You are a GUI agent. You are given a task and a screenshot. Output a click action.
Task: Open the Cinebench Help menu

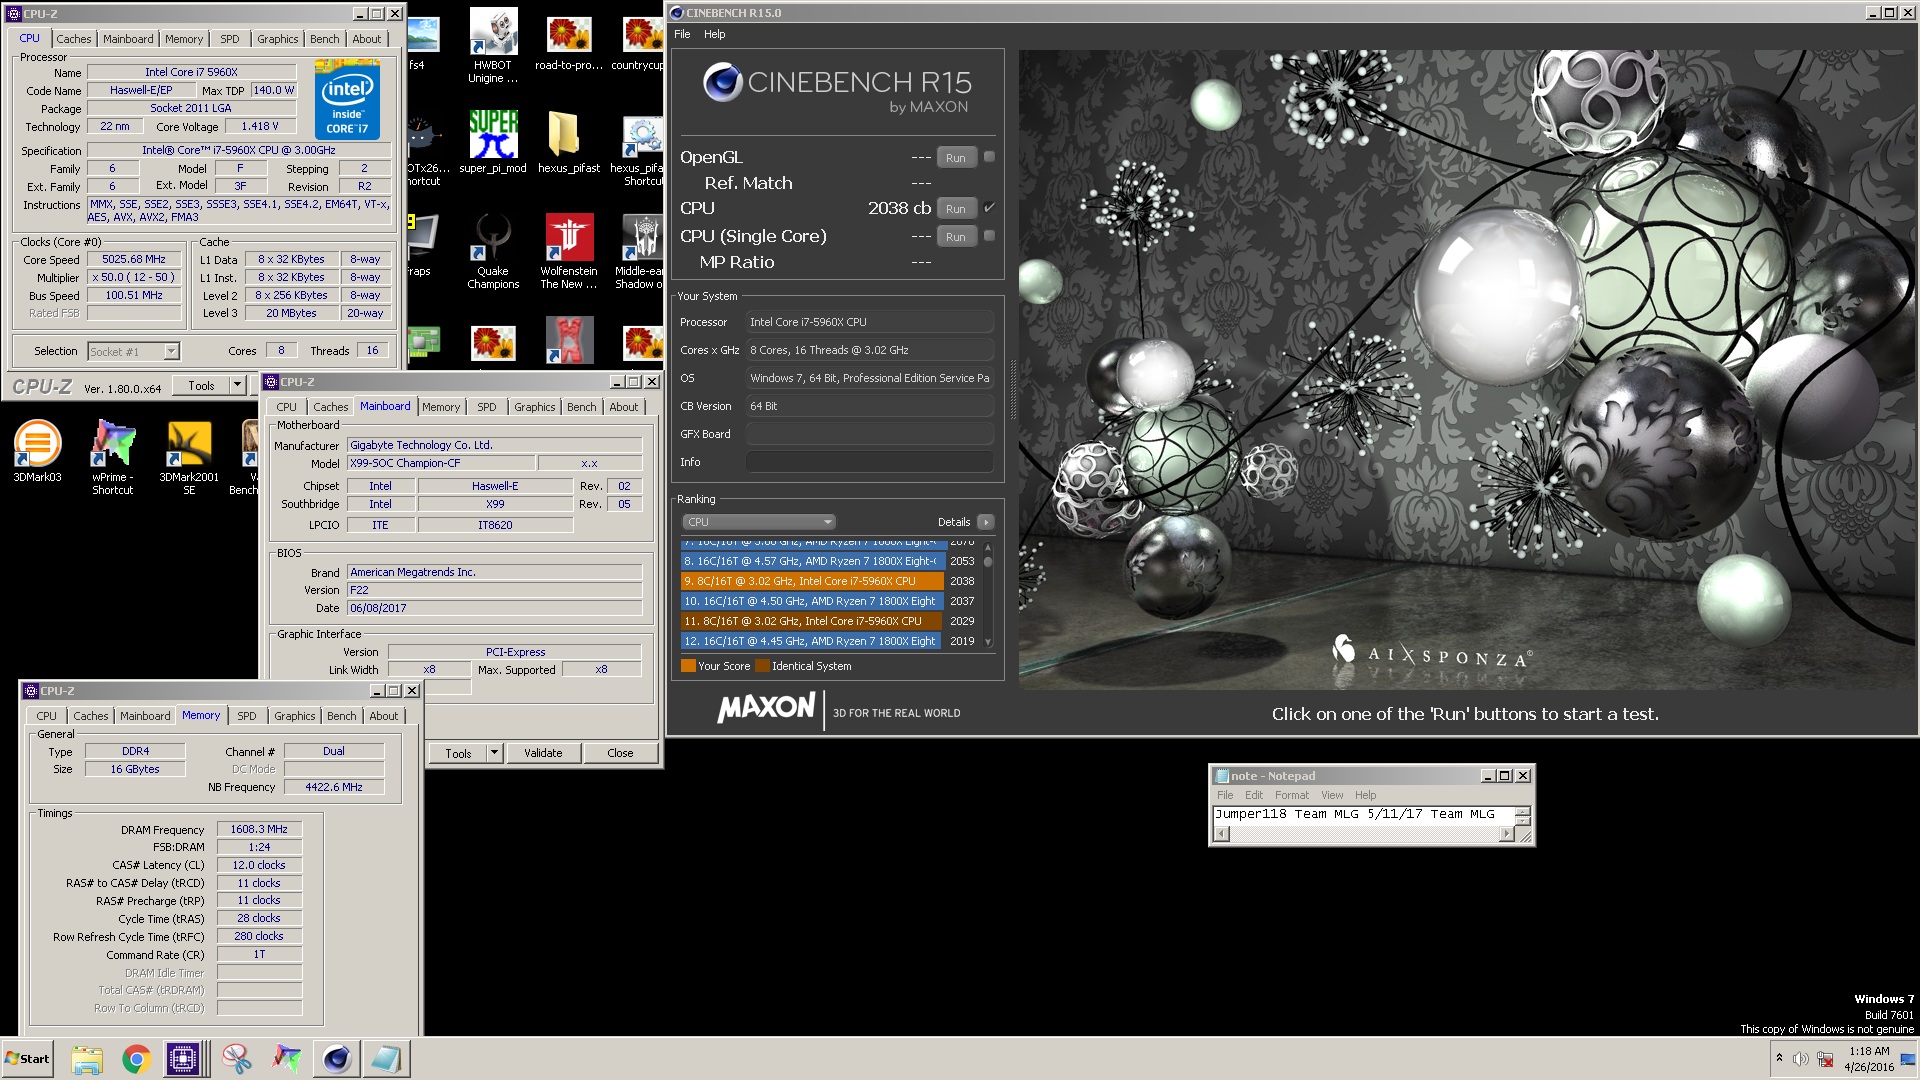point(714,34)
